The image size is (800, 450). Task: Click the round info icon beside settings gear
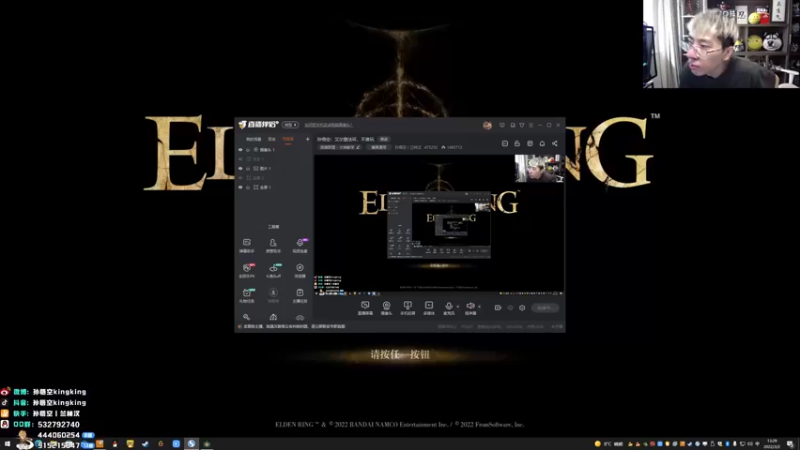510,308
